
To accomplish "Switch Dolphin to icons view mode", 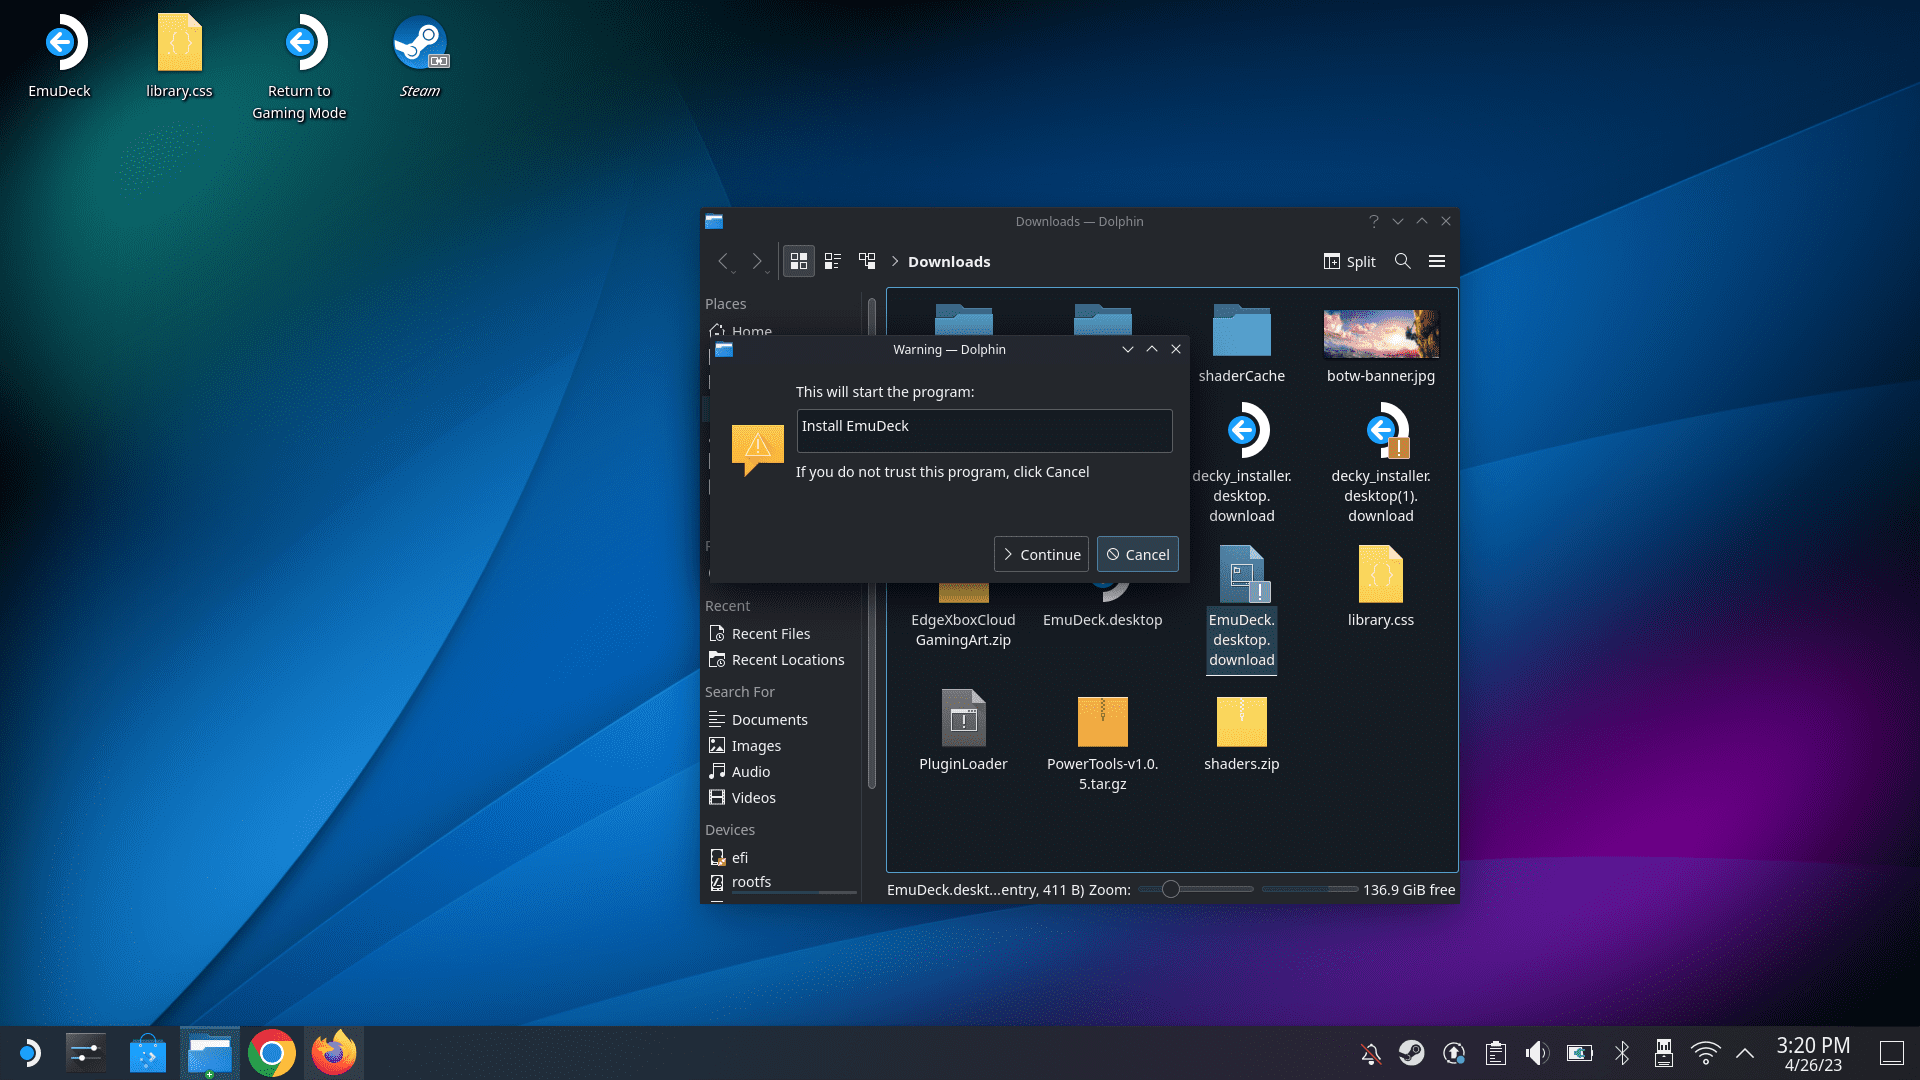I will (x=798, y=261).
